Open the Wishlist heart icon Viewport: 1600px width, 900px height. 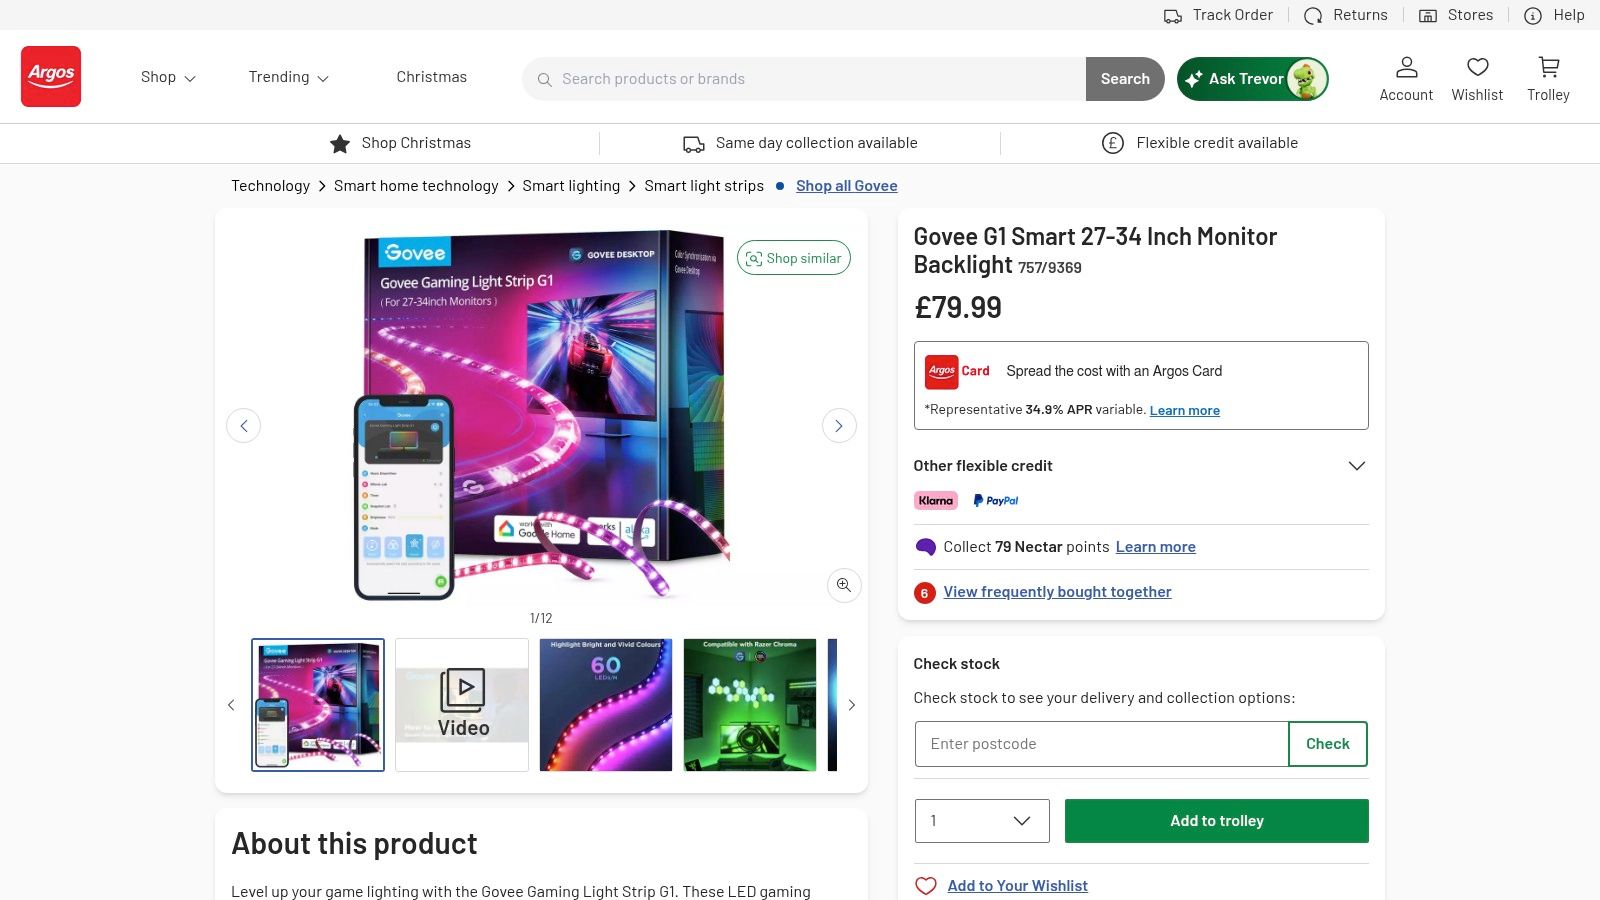(x=1477, y=78)
